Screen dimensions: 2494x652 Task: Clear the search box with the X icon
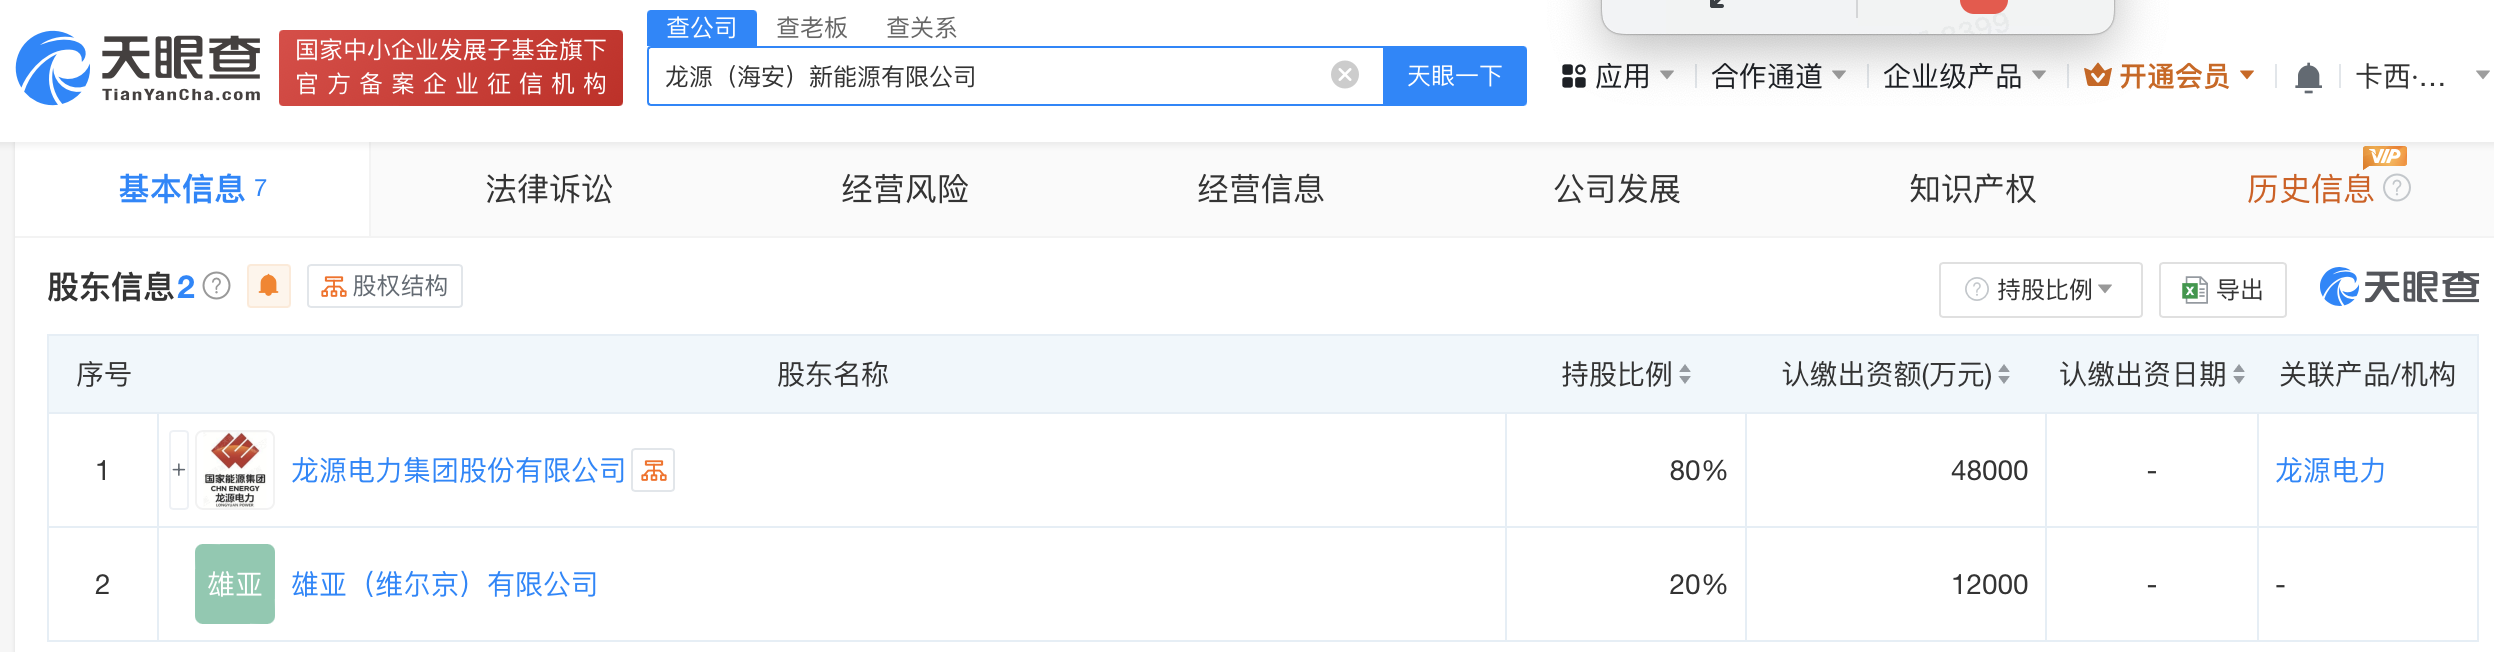pos(1345,75)
